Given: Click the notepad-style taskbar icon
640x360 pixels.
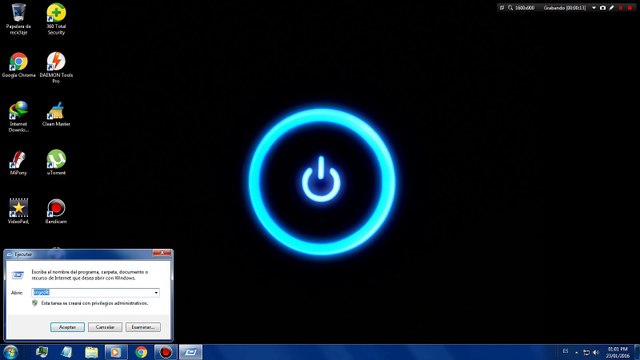Looking at the screenshot, I should tap(67, 352).
